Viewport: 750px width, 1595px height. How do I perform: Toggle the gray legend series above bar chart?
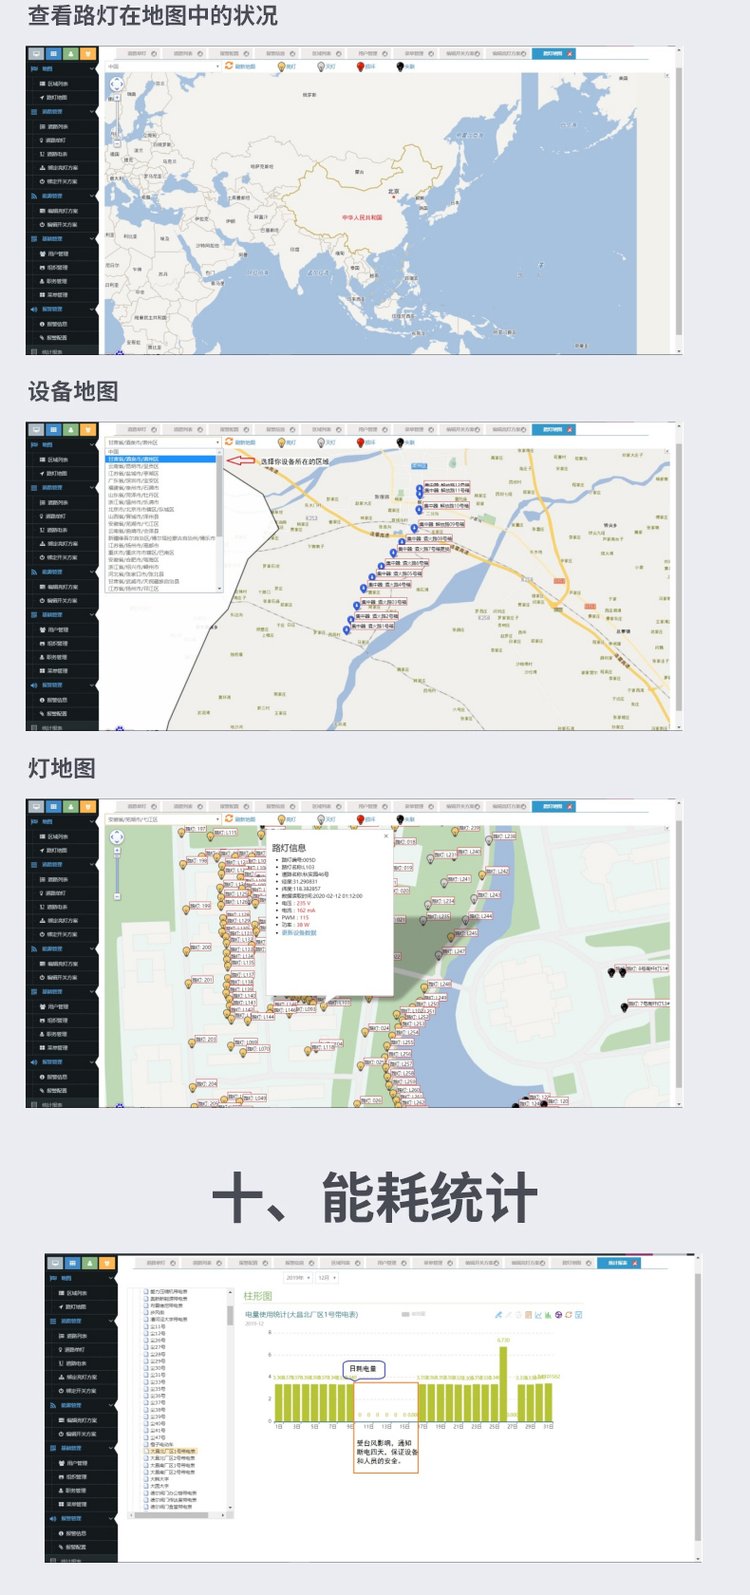[406, 1314]
